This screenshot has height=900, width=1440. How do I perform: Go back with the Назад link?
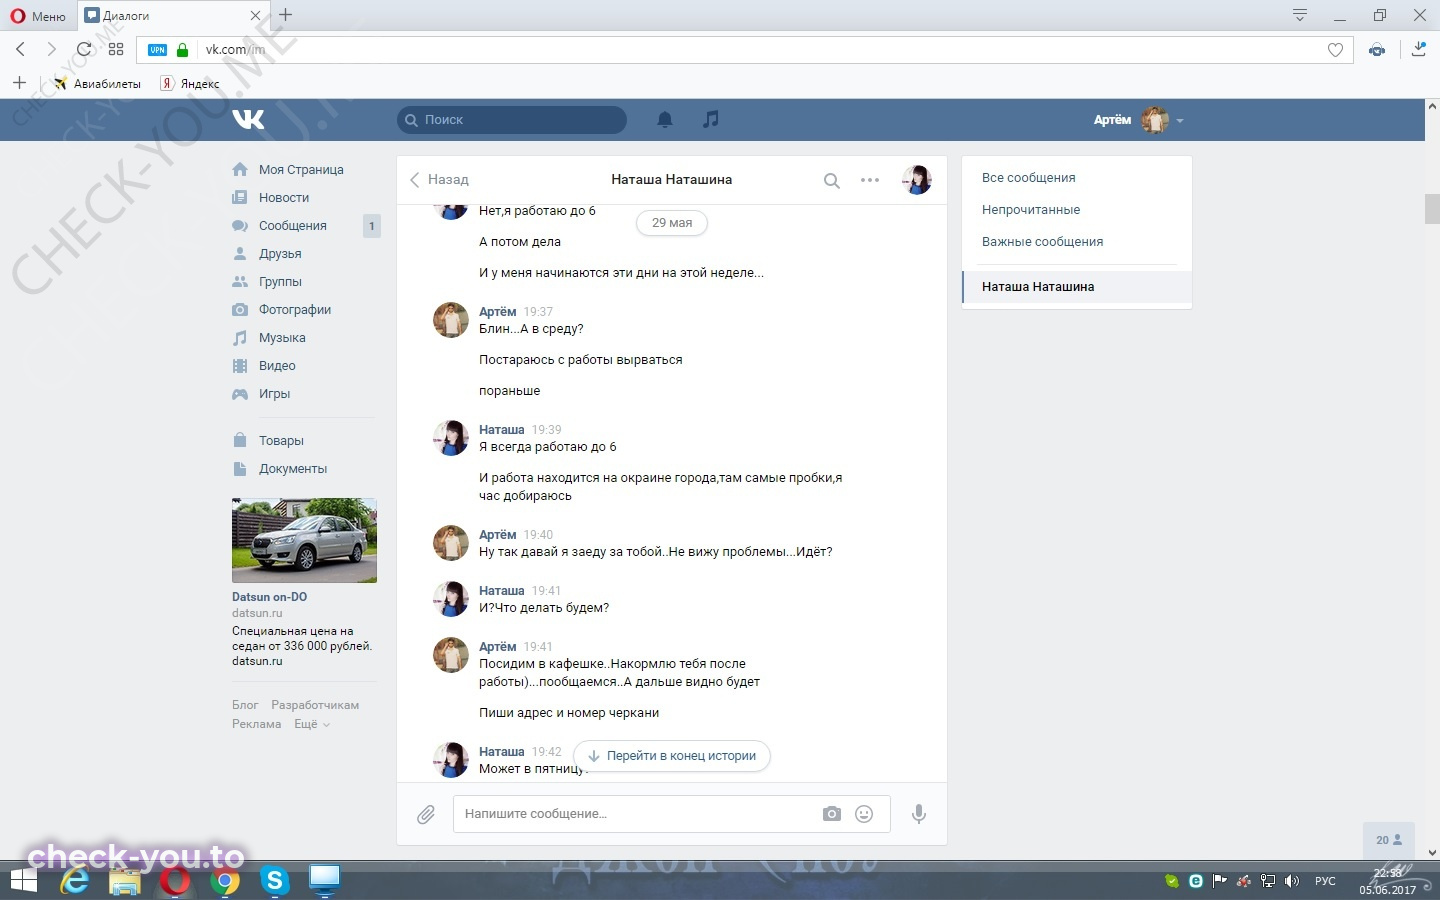[439, 180]
